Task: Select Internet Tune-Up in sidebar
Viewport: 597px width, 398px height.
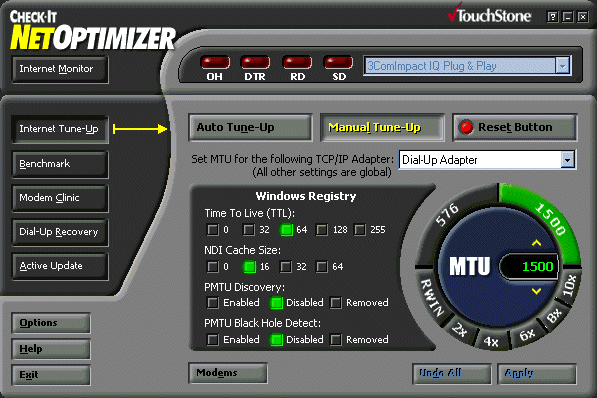Action: [x=60, y=129]
